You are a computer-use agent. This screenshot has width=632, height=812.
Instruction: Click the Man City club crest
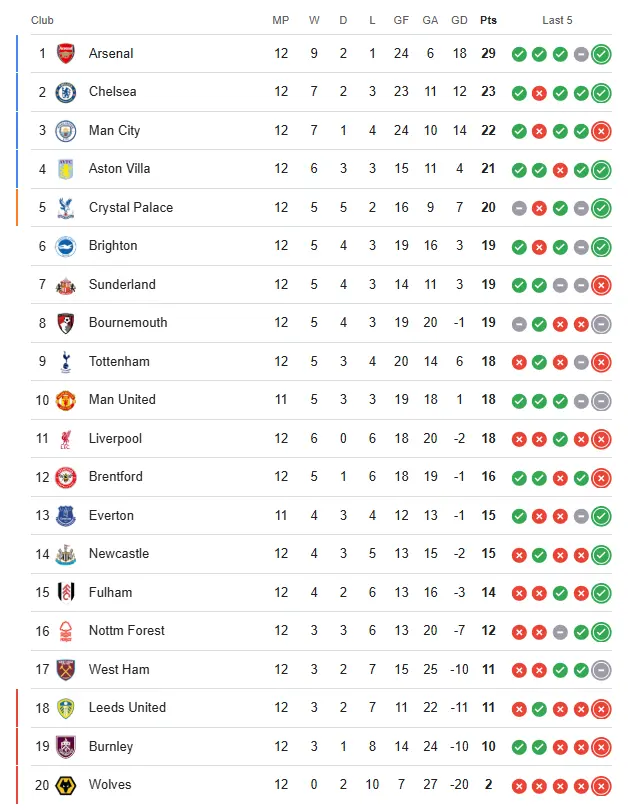(x=66, y=131)
